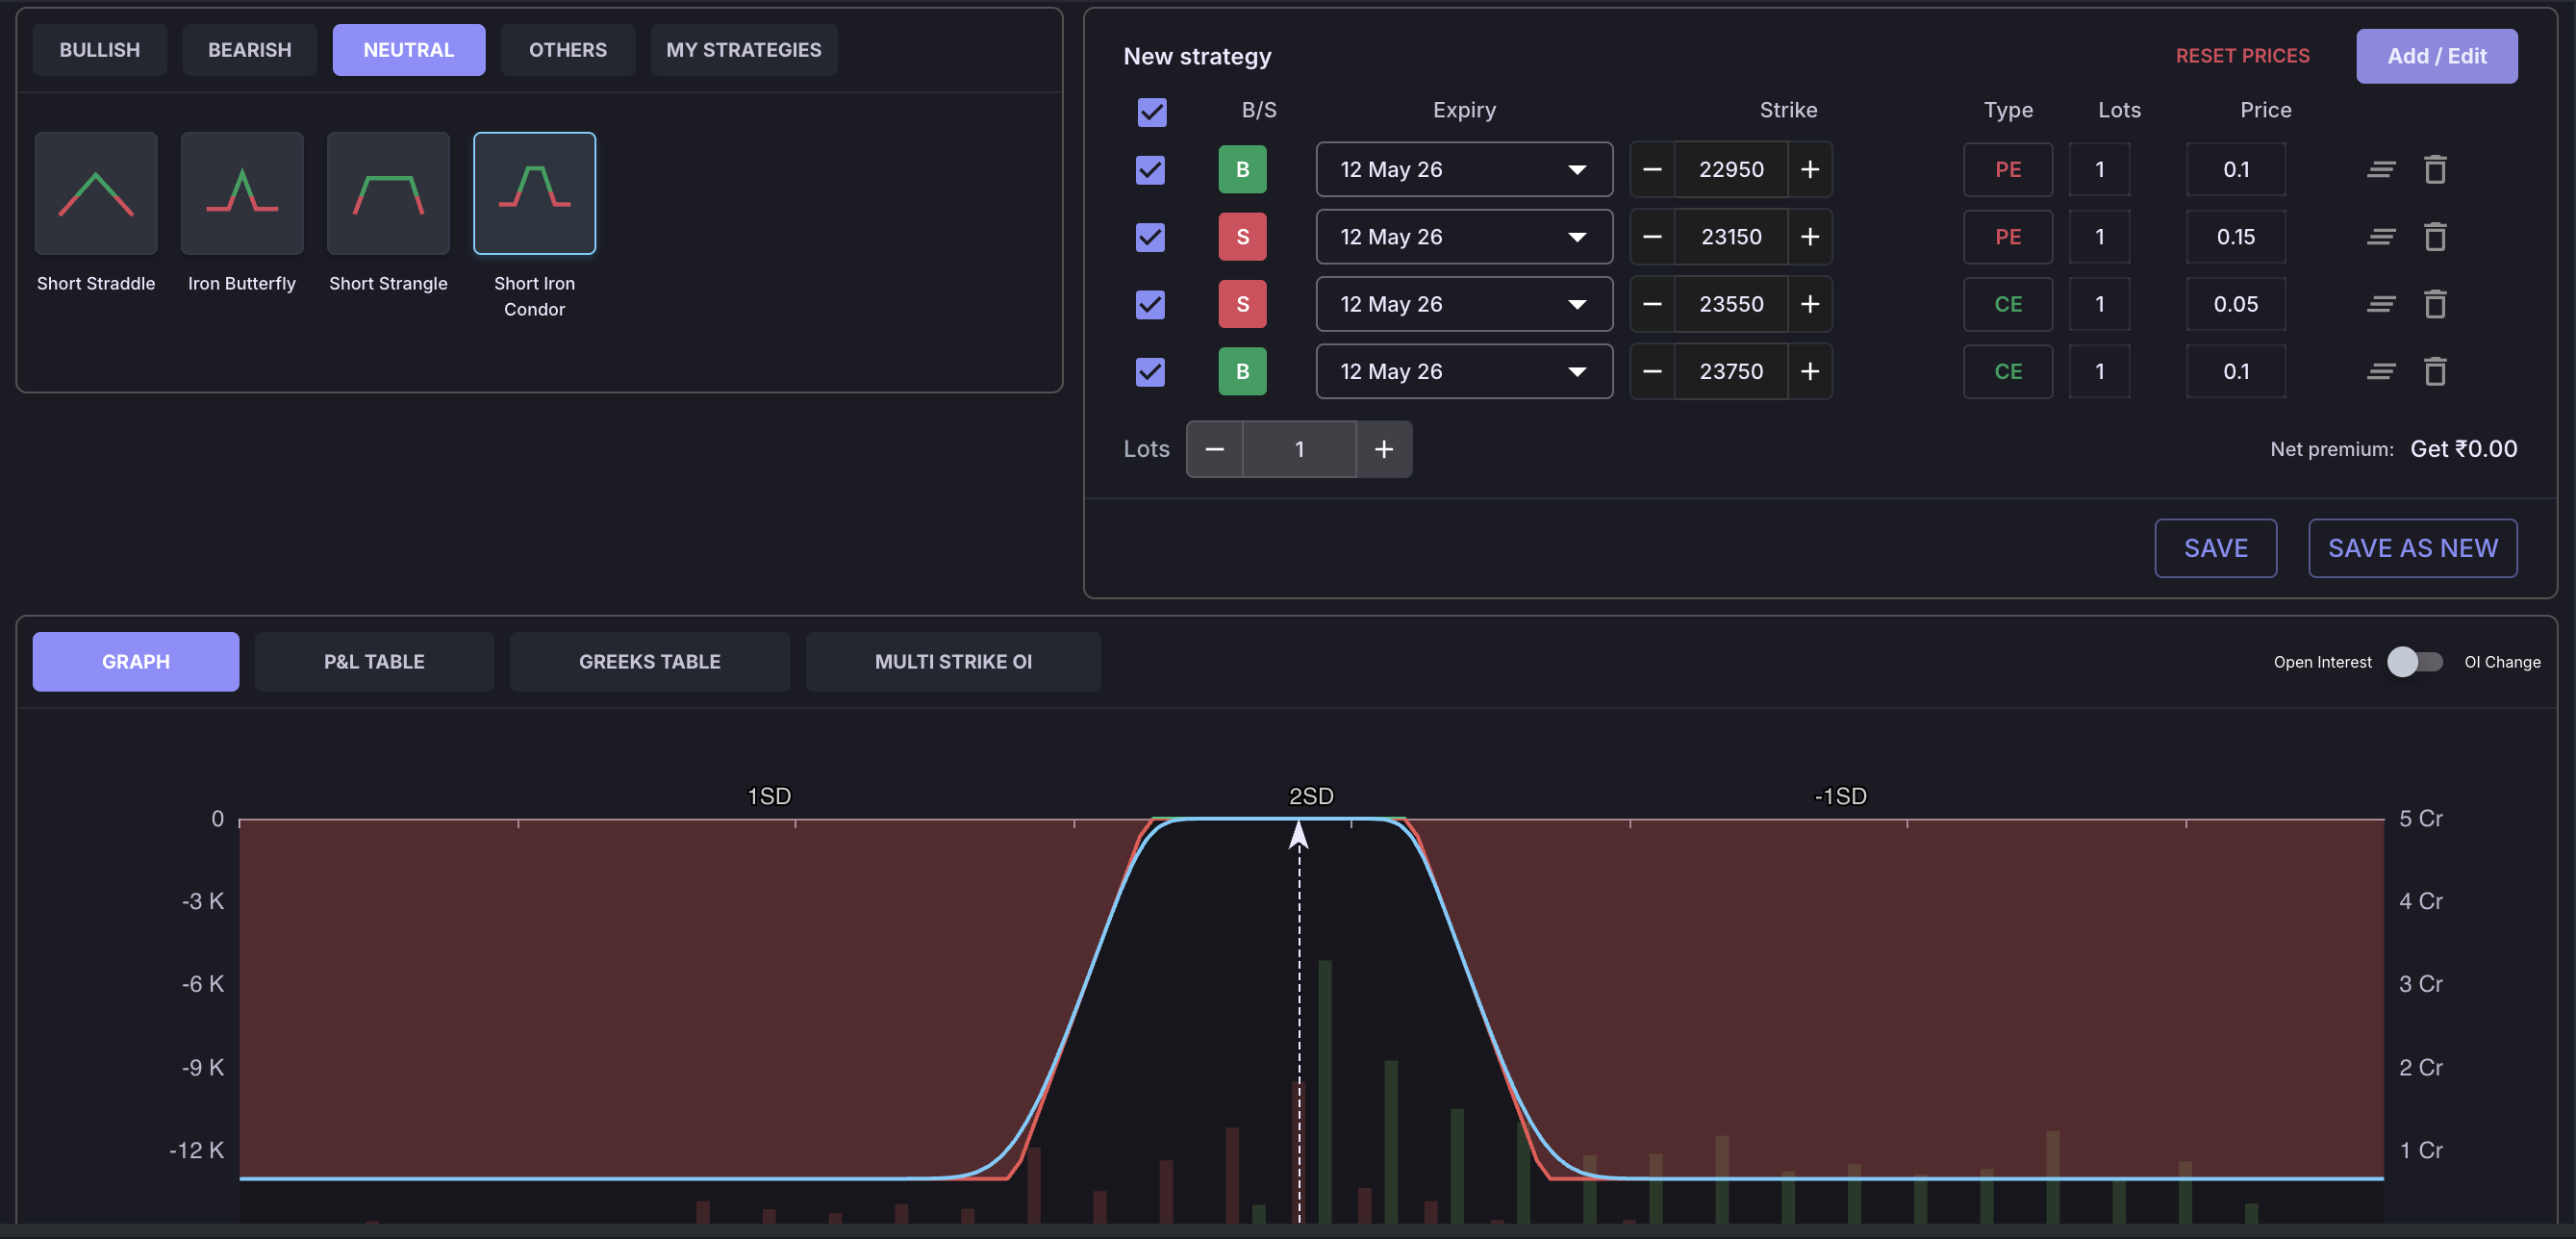Screen dimensions: 2576x1239
Task: Switch option type of 23750 leg
Action: 2008,372
